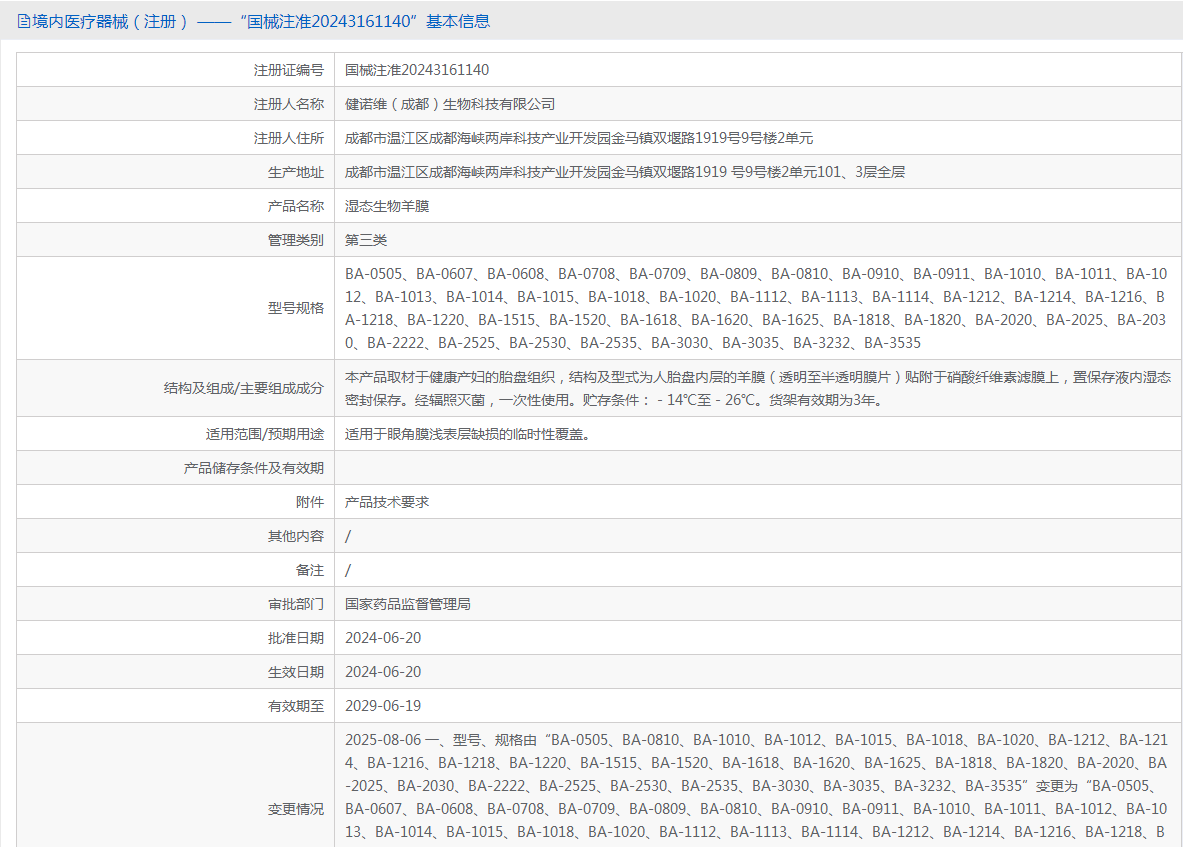Click the 变更情况 change record text
The height and width of the screenshot is (847, 1183).
click(x=755, y=785)
